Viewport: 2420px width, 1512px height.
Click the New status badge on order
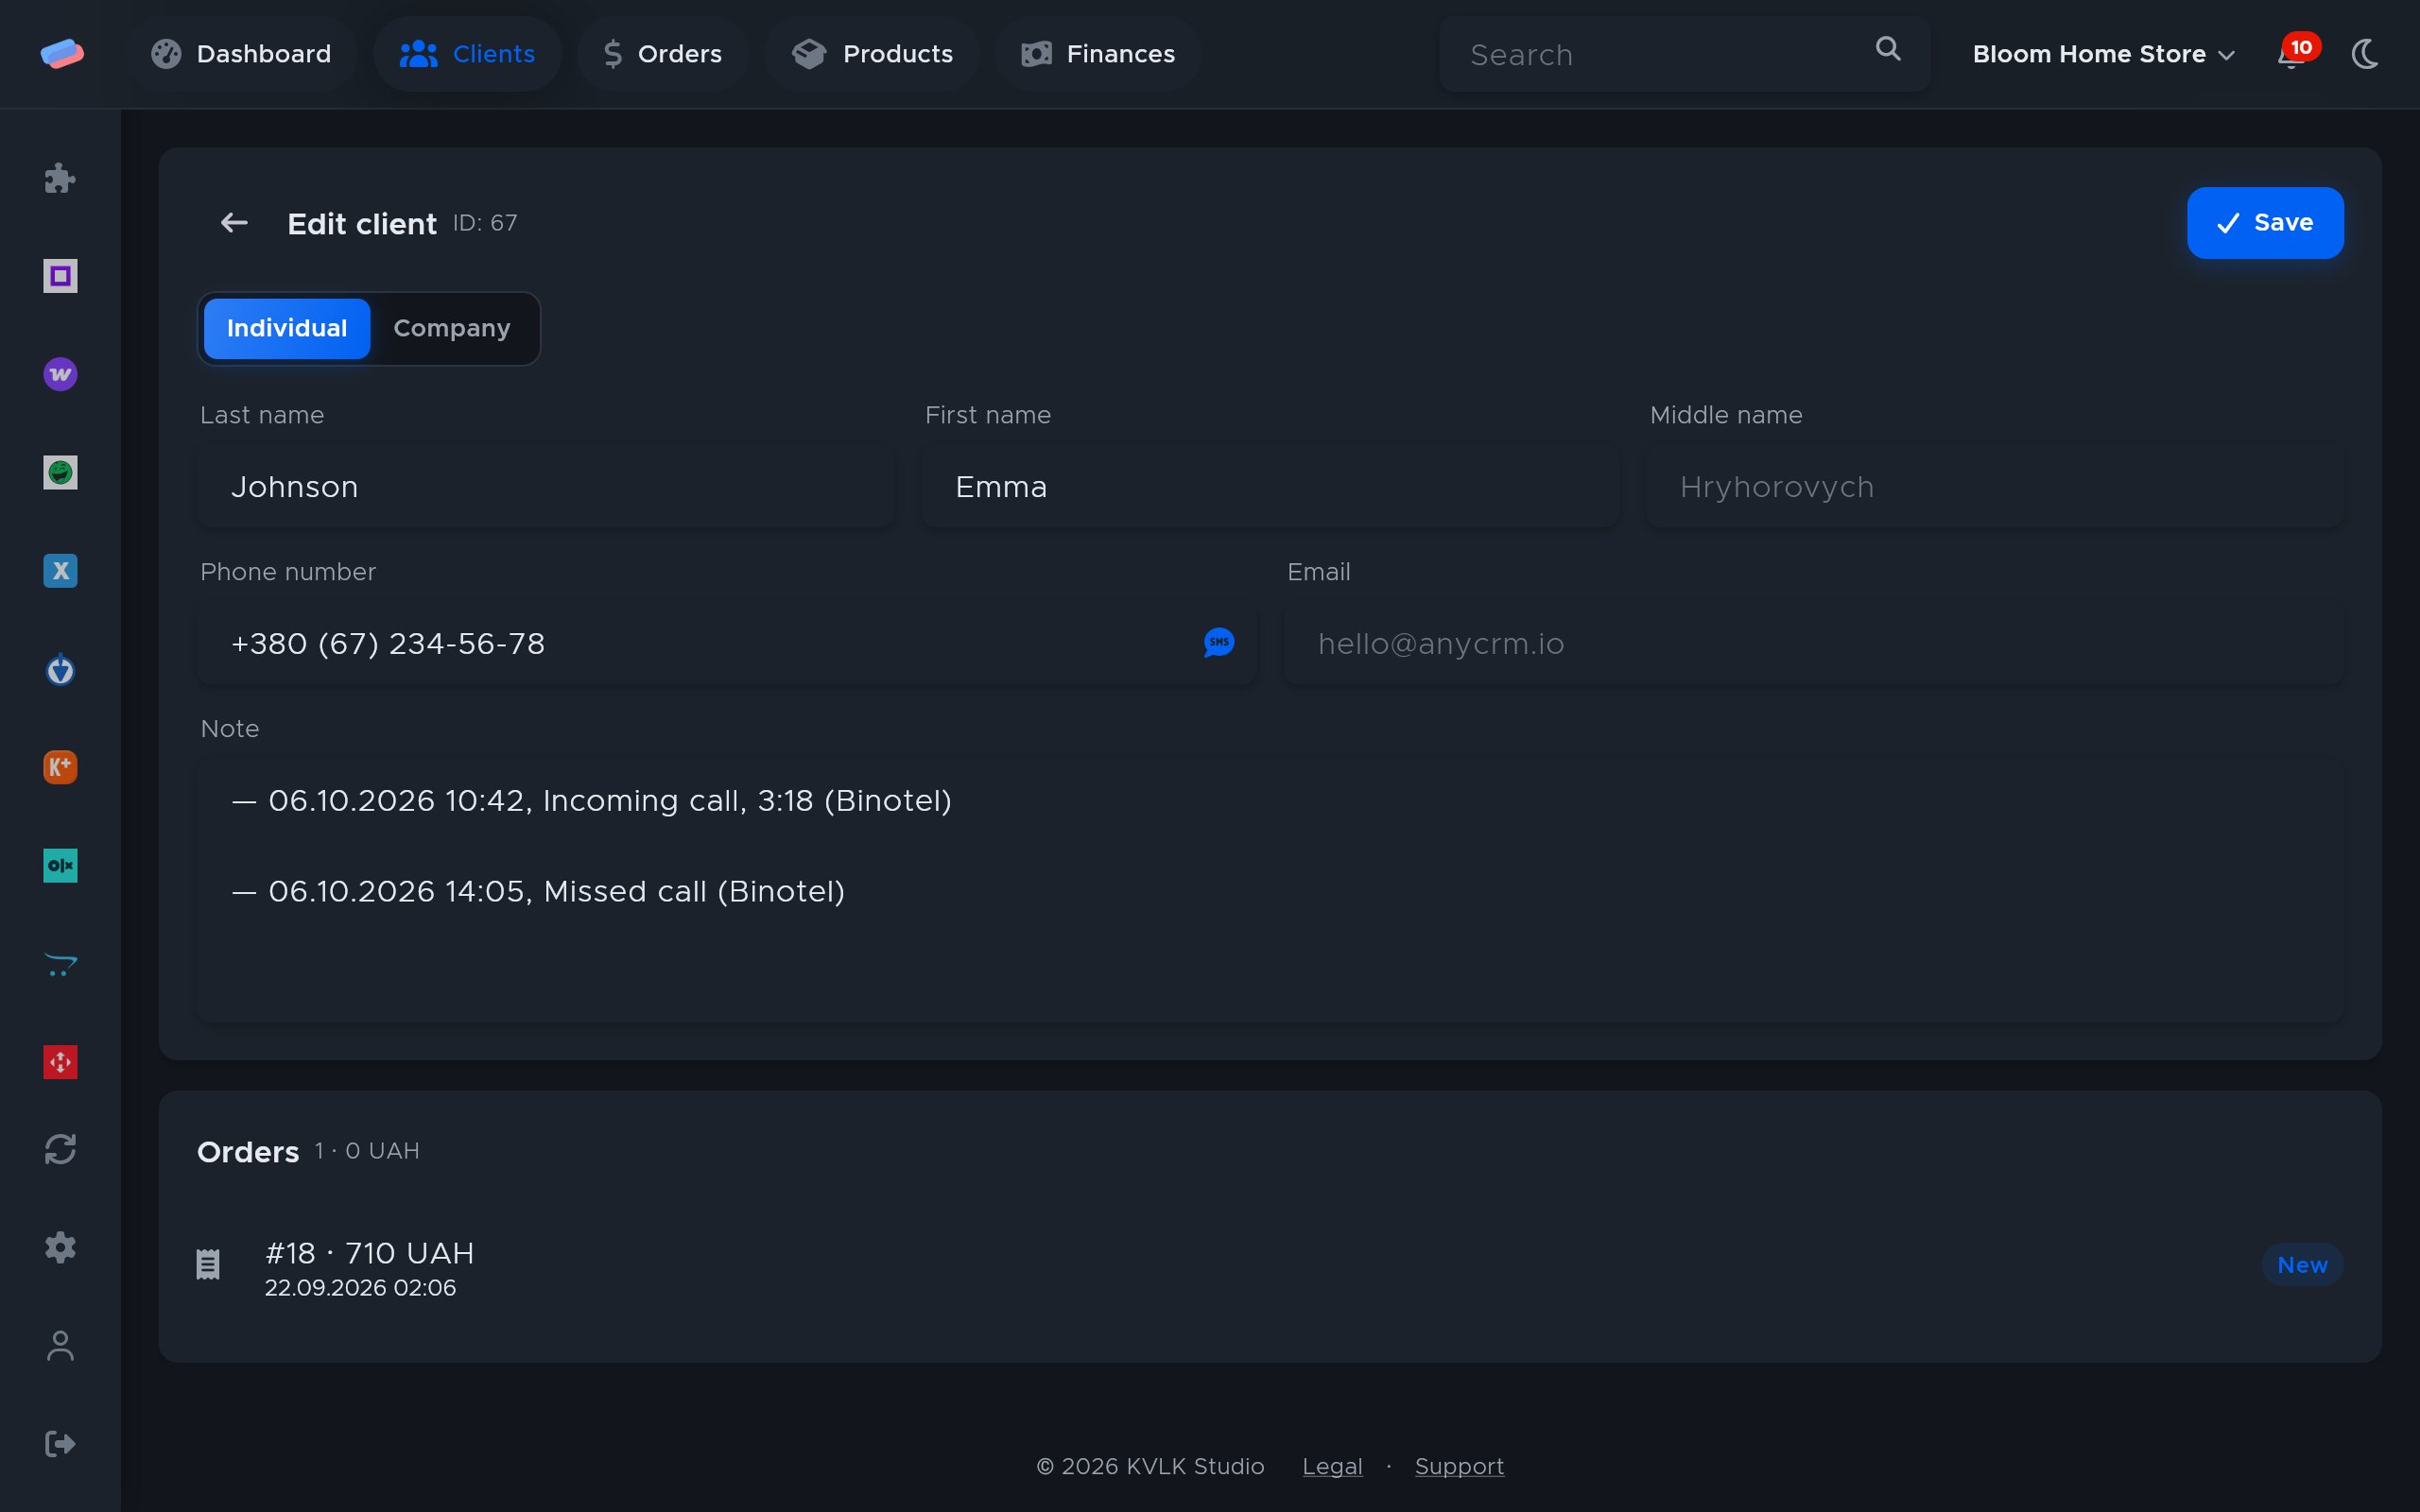click(2302, 1265)
